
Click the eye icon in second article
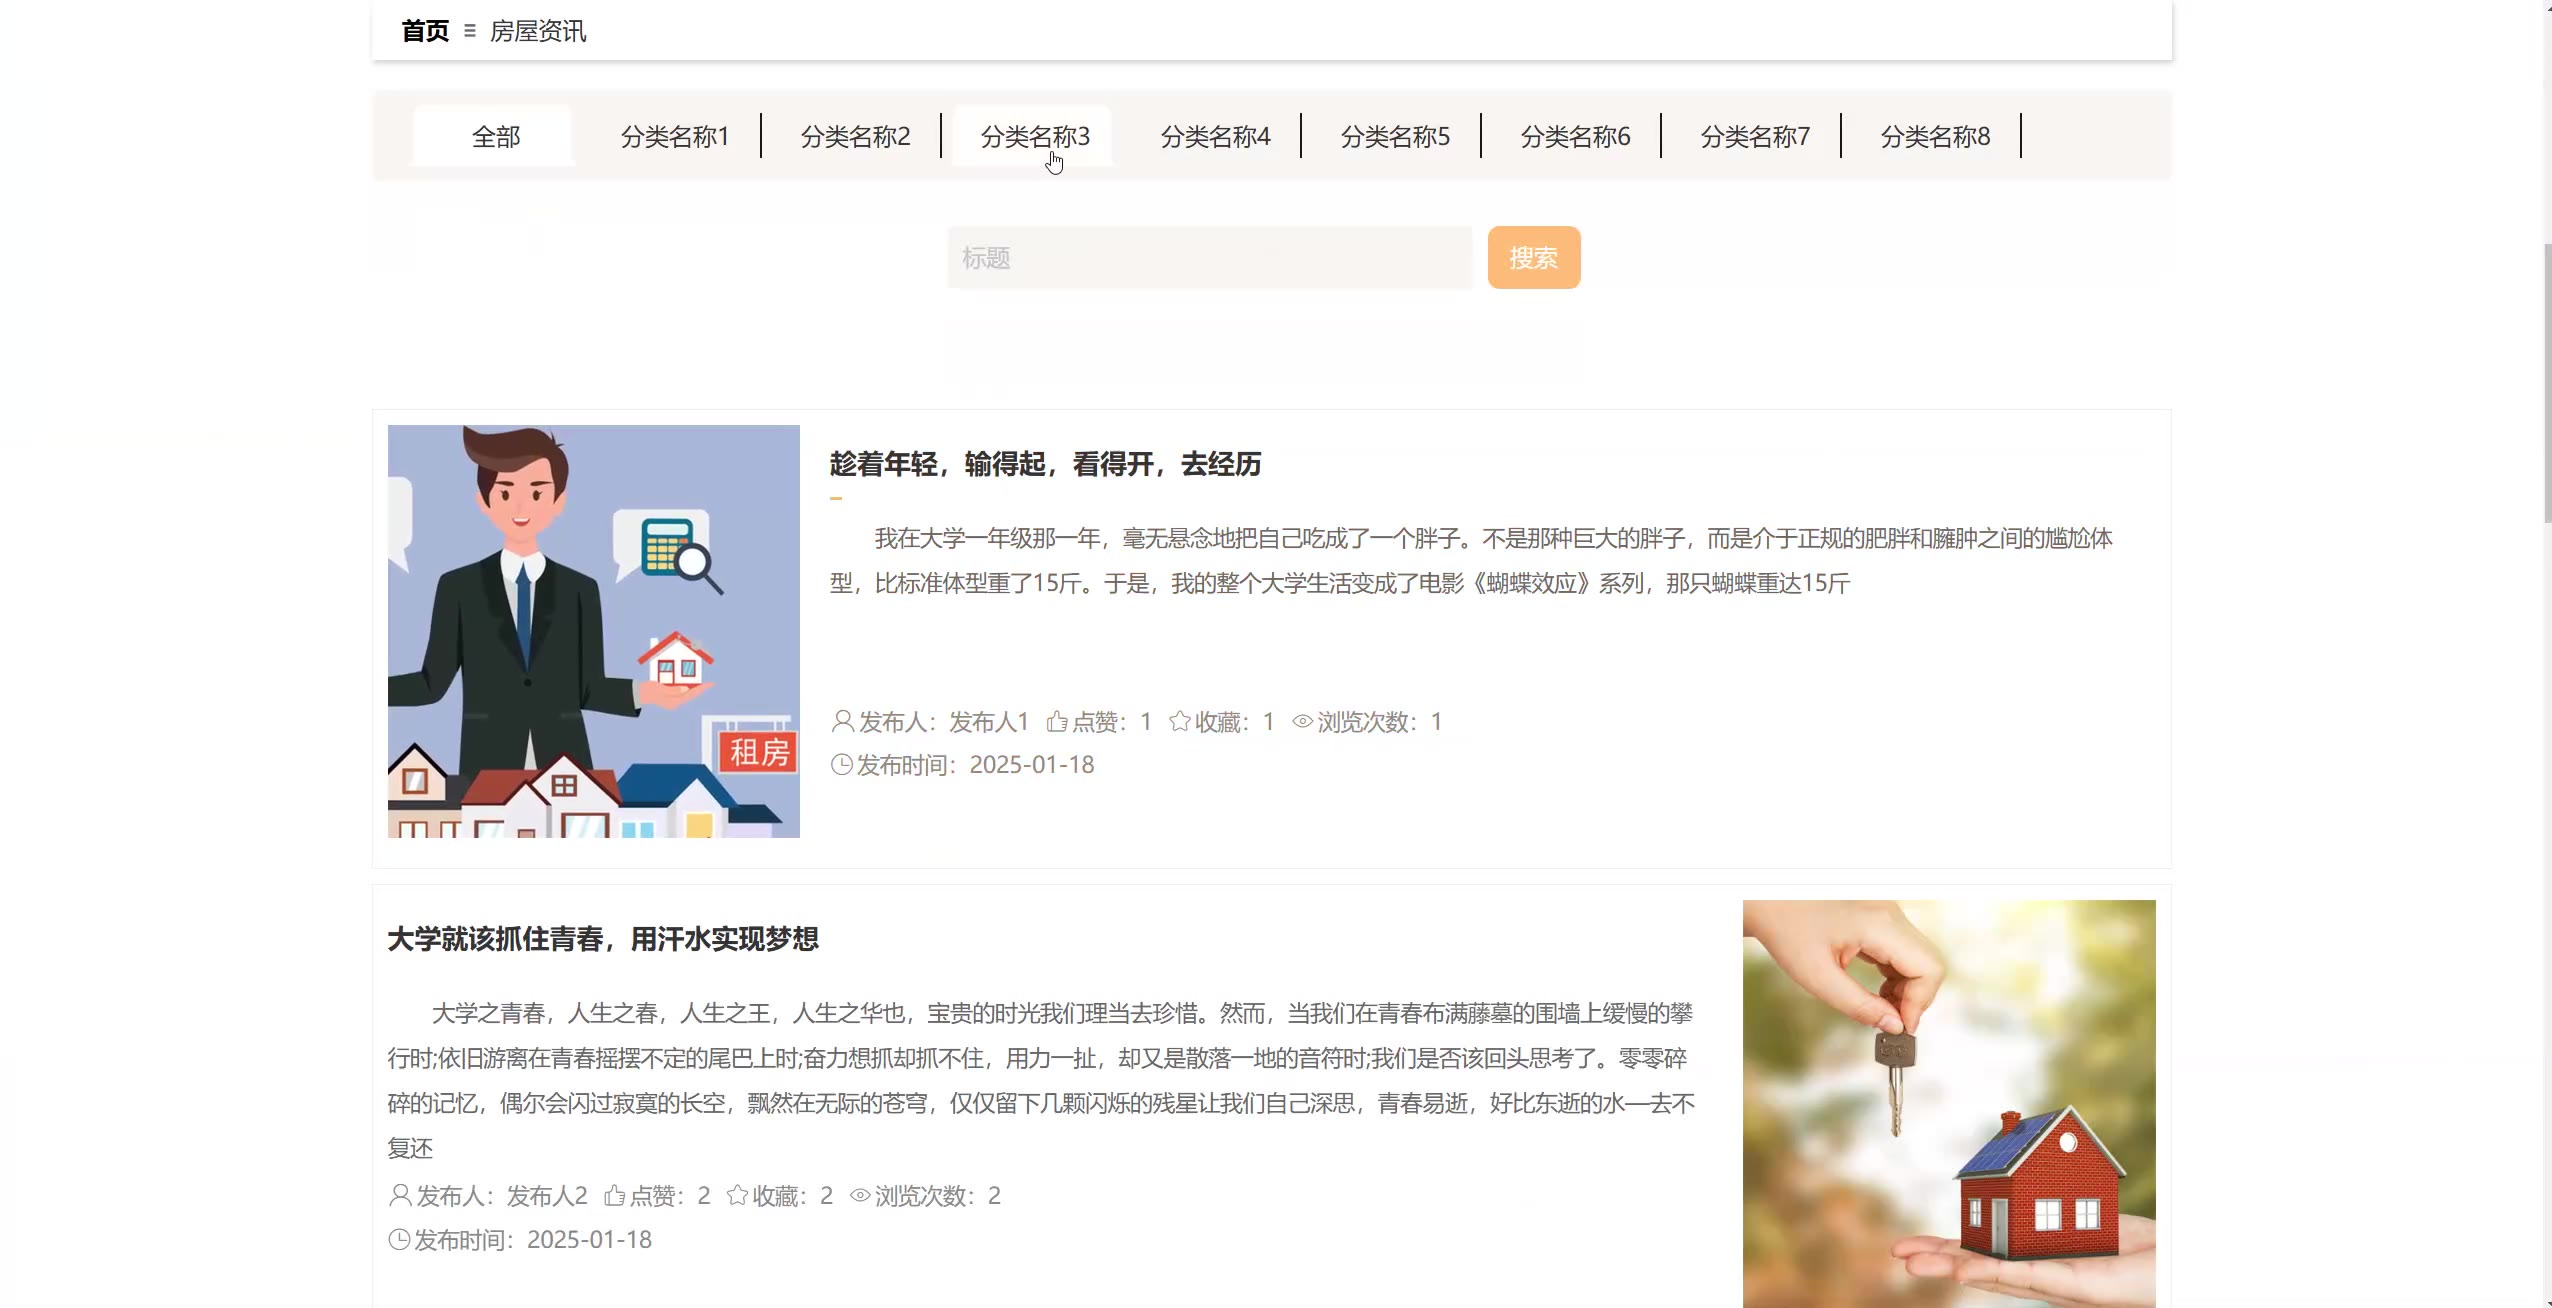[x=860, y=1195]
